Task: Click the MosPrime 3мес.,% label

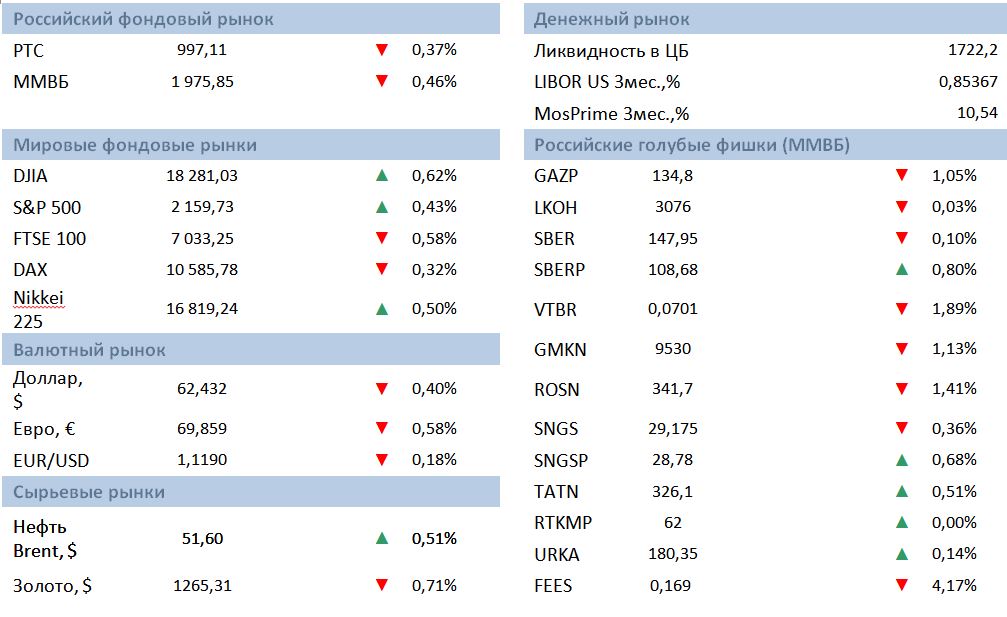Action: coord(612,113)
